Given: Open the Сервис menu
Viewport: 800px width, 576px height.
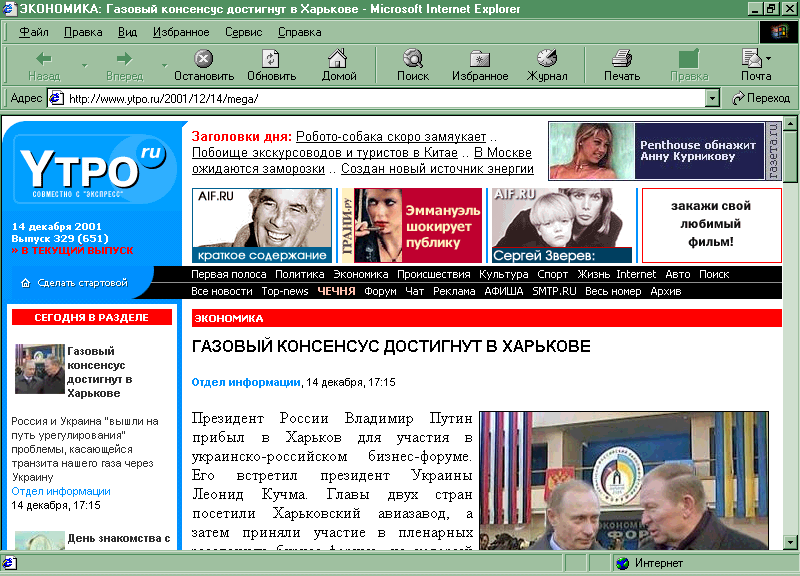Looking at the screenshot, I should tap(243, 32).
